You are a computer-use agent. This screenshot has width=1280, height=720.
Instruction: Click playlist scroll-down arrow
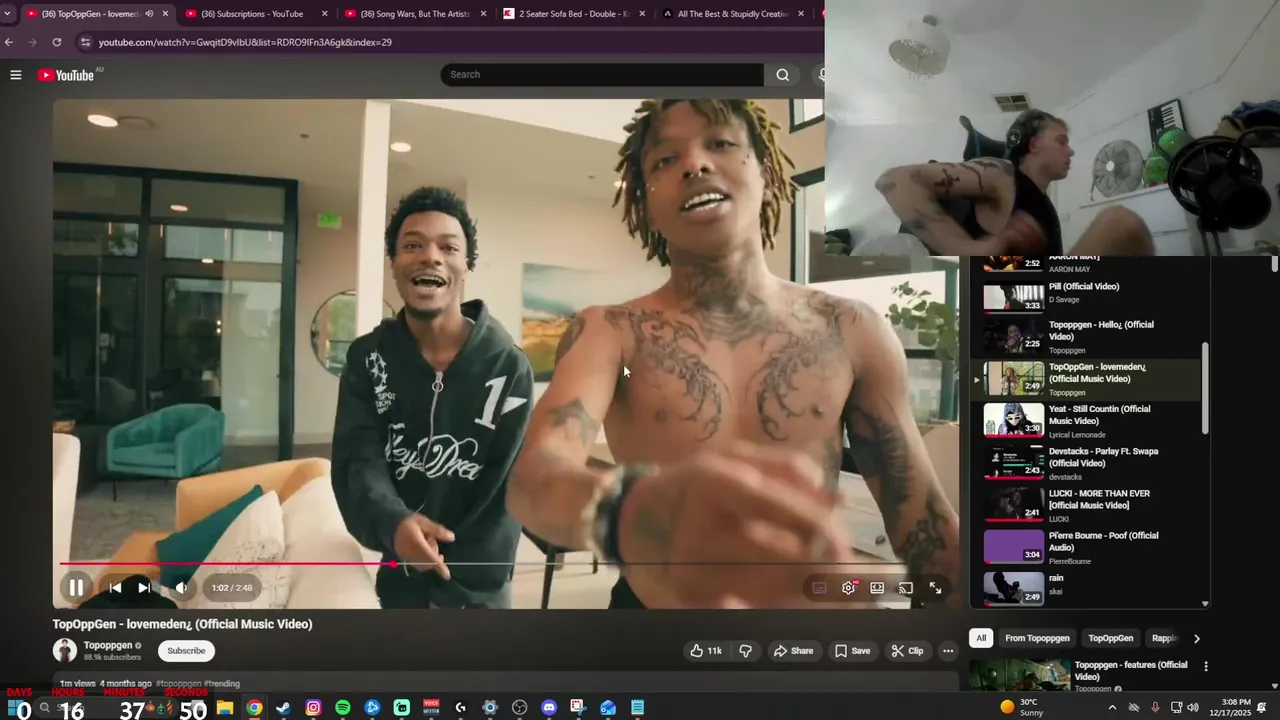click(1205, 603)
